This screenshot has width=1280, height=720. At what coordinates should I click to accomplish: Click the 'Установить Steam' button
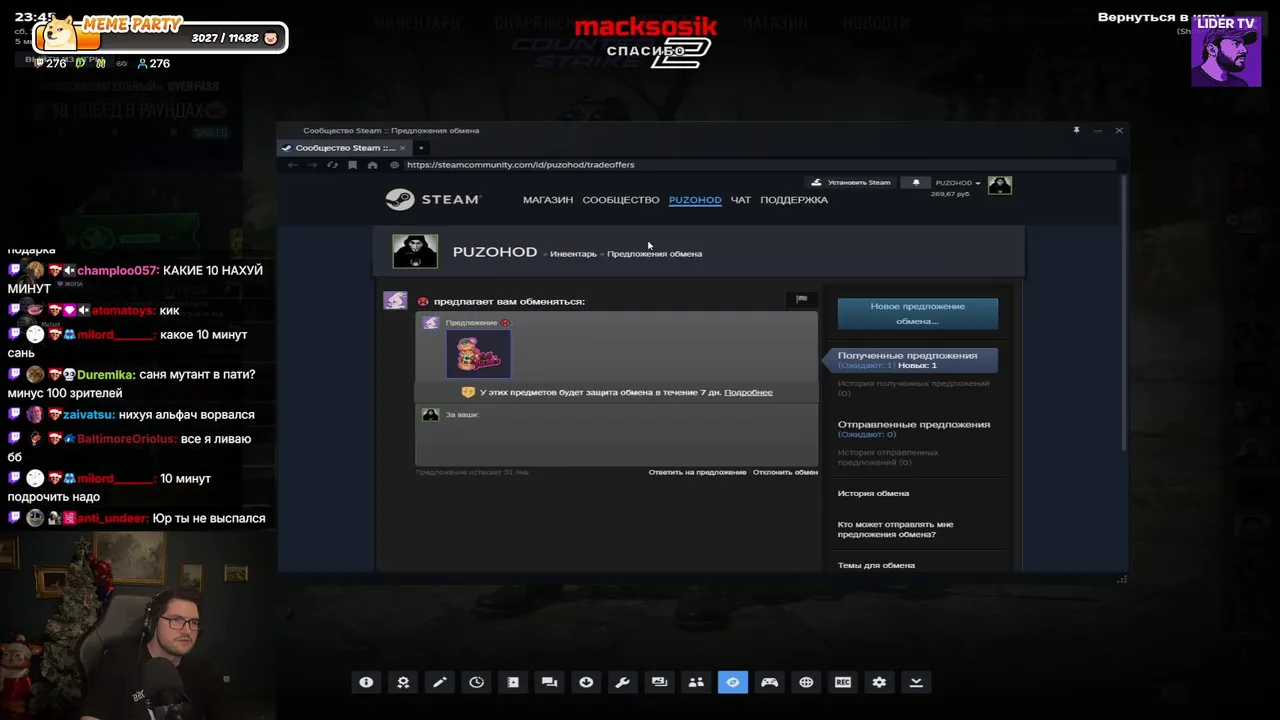pos(850,183)
